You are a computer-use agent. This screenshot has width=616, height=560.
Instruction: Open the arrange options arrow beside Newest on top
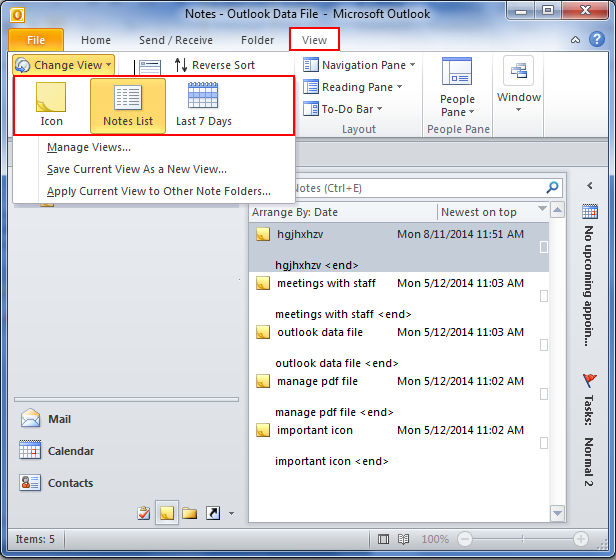(543, 209)
